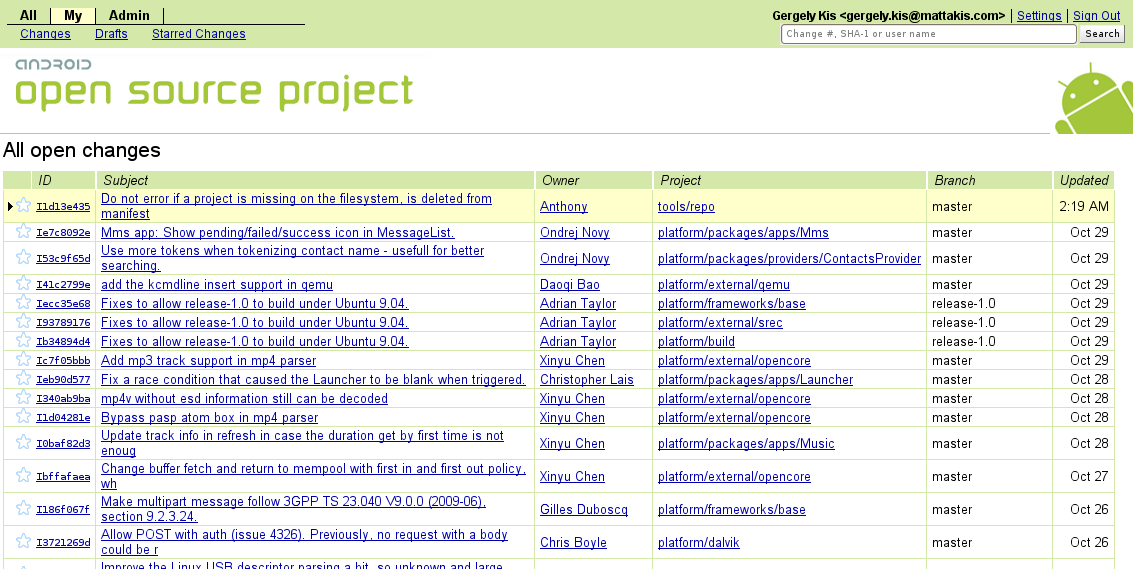Viewport: 1133px width, 569px height.
Task: Click the star icon for I1d04281e
Action: pyautogui.click(x=23, y=416)
